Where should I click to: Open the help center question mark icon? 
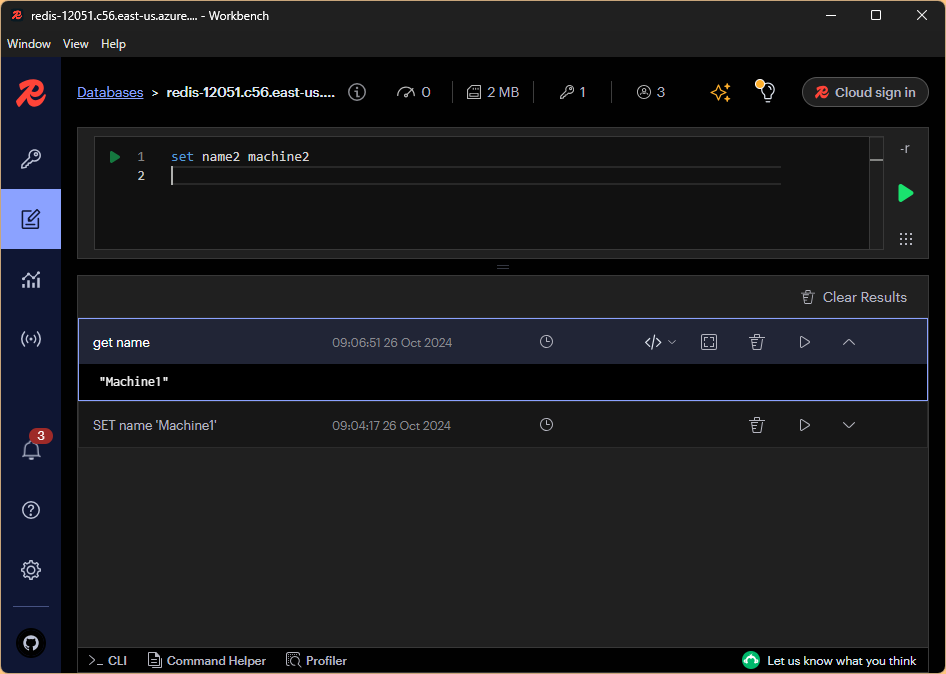(31, 510)
